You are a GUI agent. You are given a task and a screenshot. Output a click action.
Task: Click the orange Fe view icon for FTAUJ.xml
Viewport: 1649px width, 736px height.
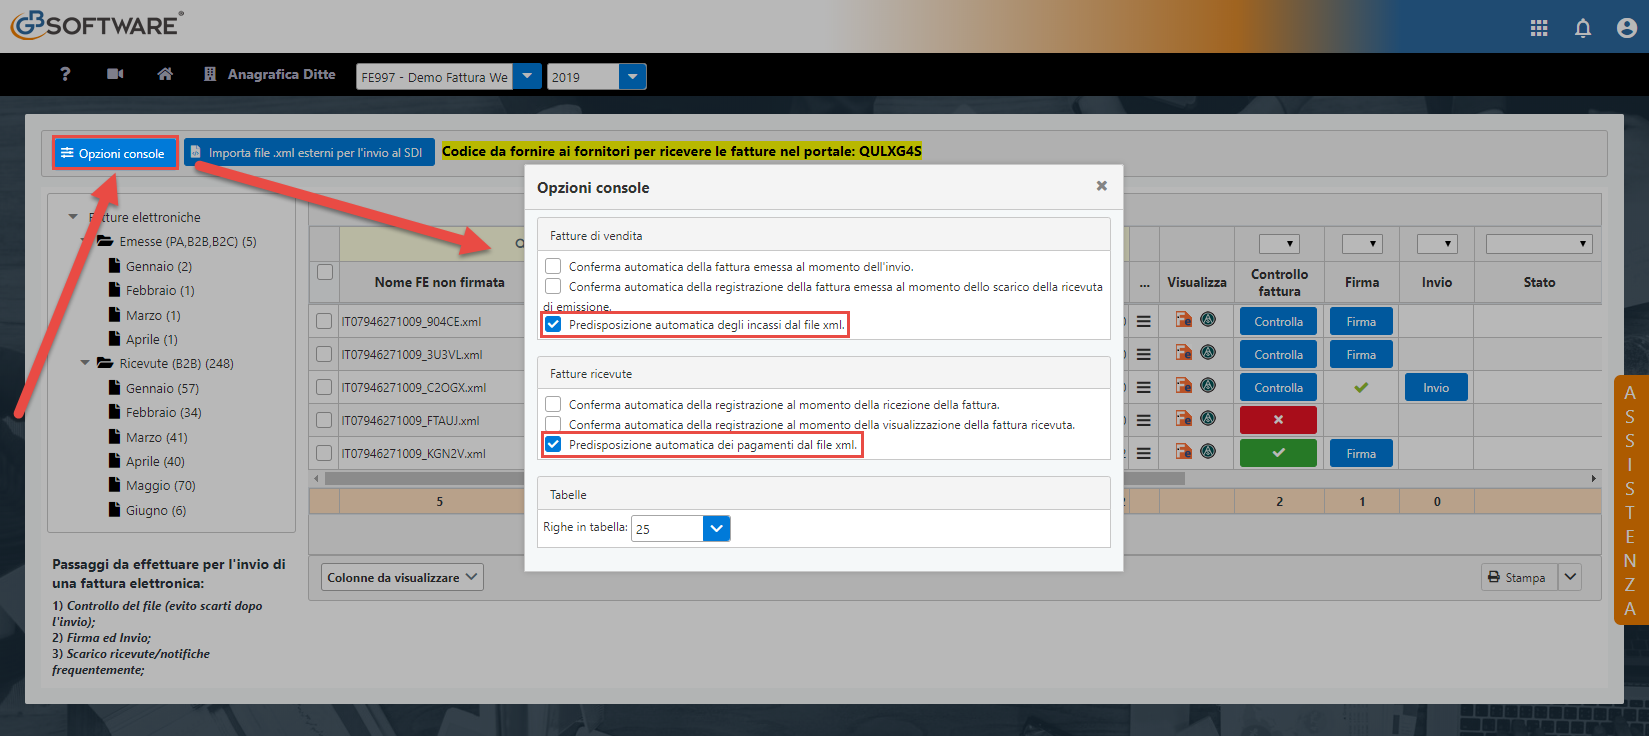pyautogui.click(x=1184, y=419)
